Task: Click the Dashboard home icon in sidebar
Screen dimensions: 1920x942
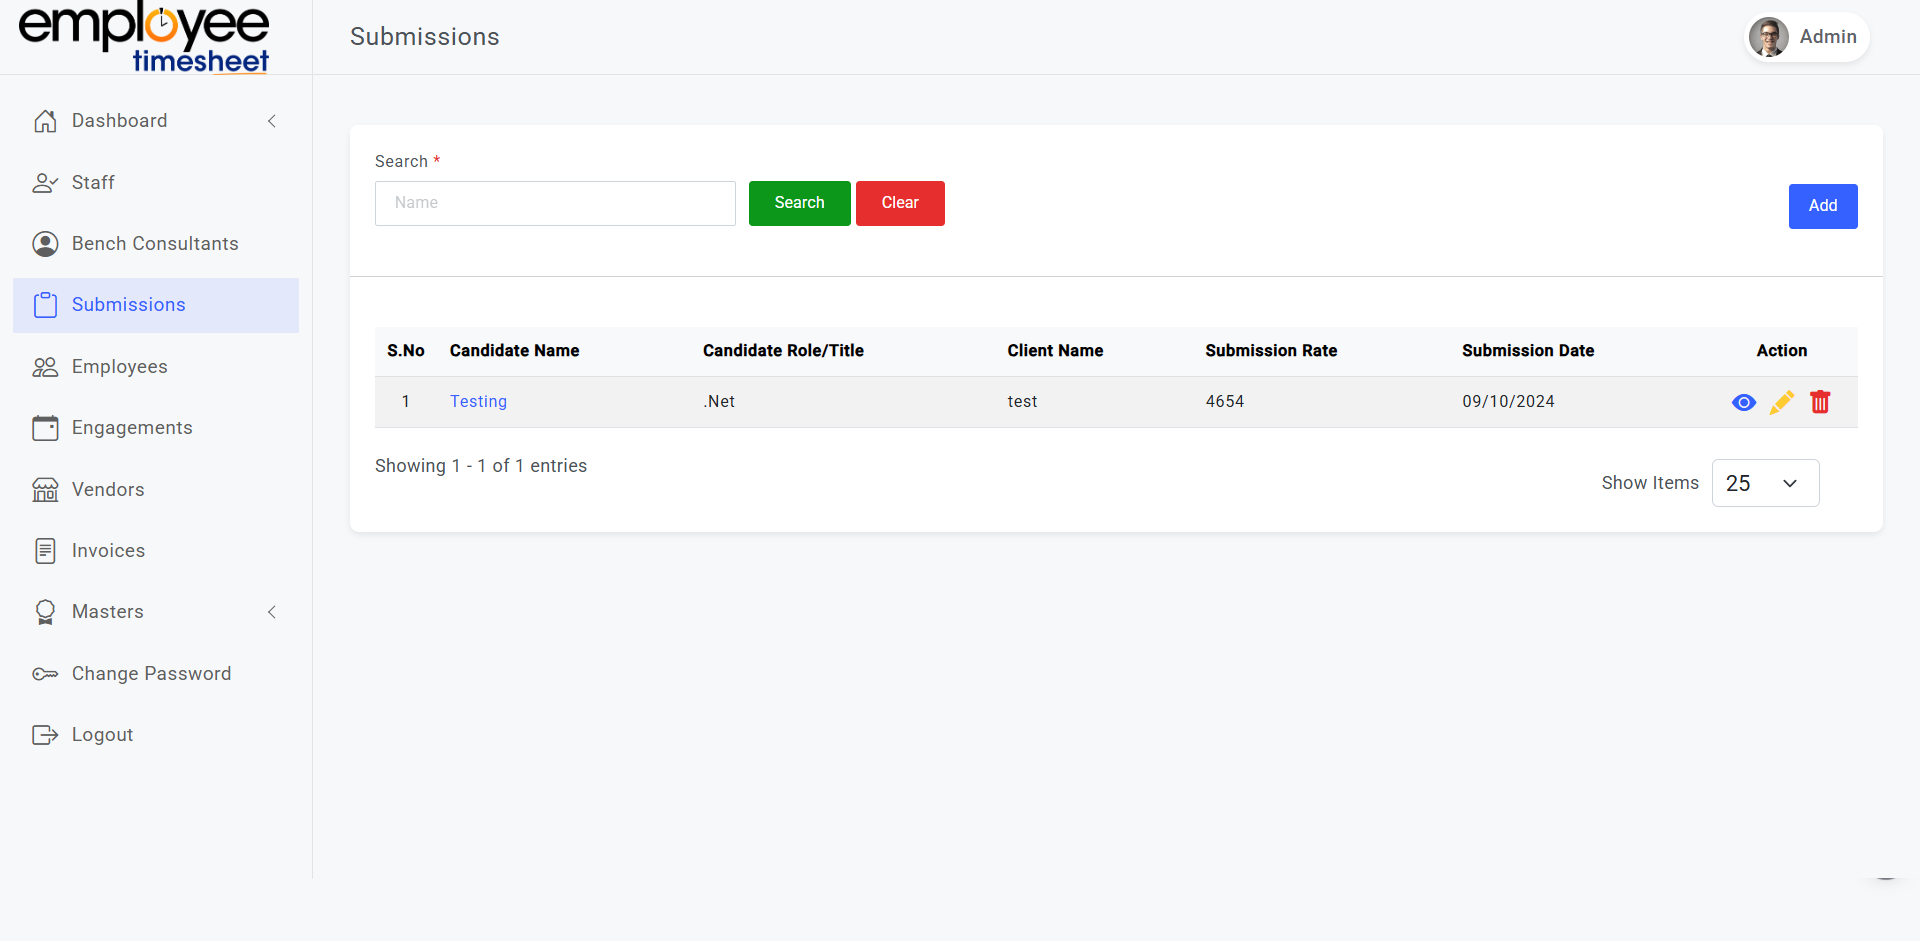Action: (x=45, y=121)
